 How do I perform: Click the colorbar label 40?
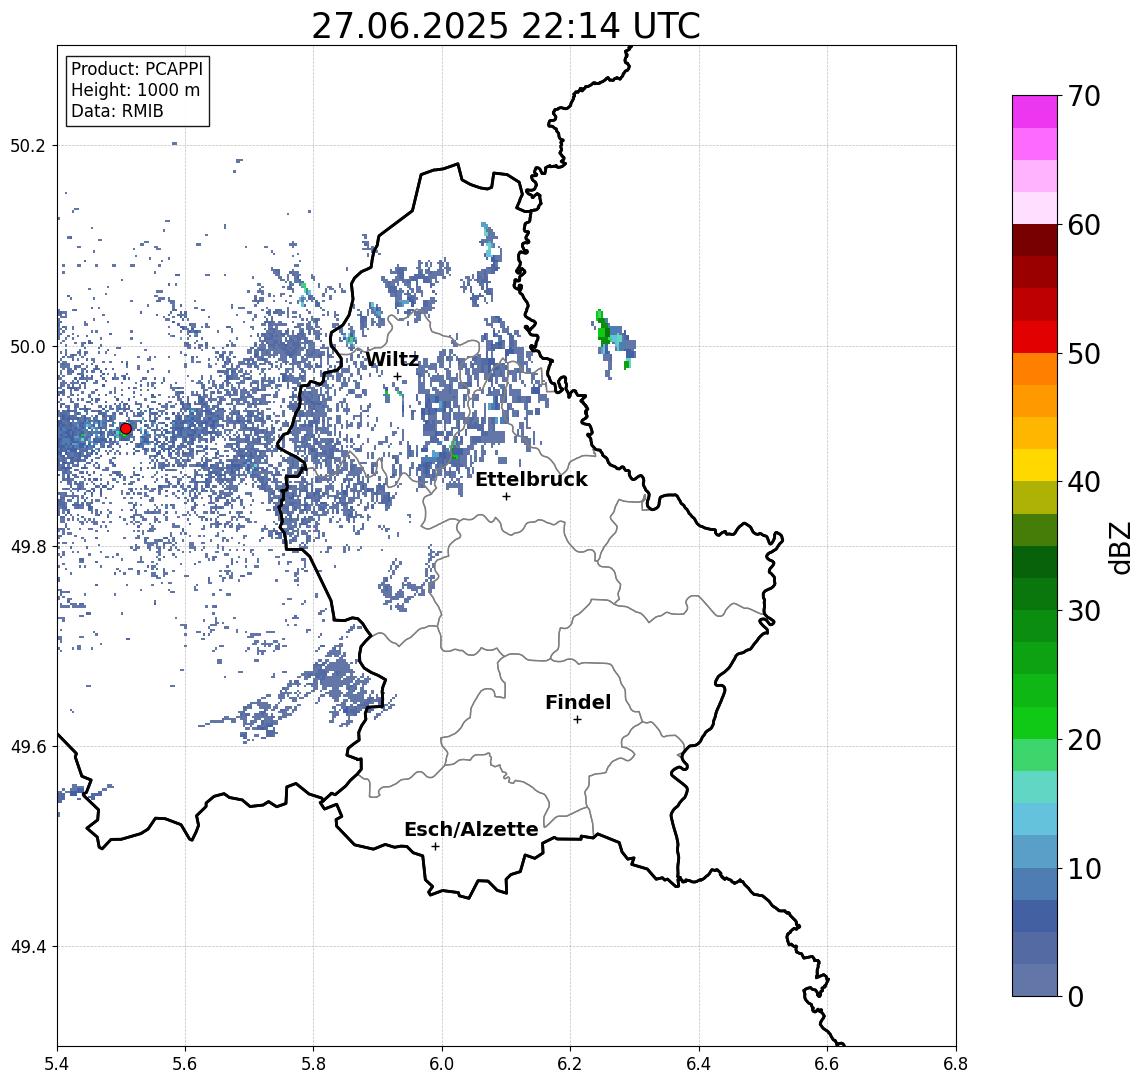(1084, 482)
